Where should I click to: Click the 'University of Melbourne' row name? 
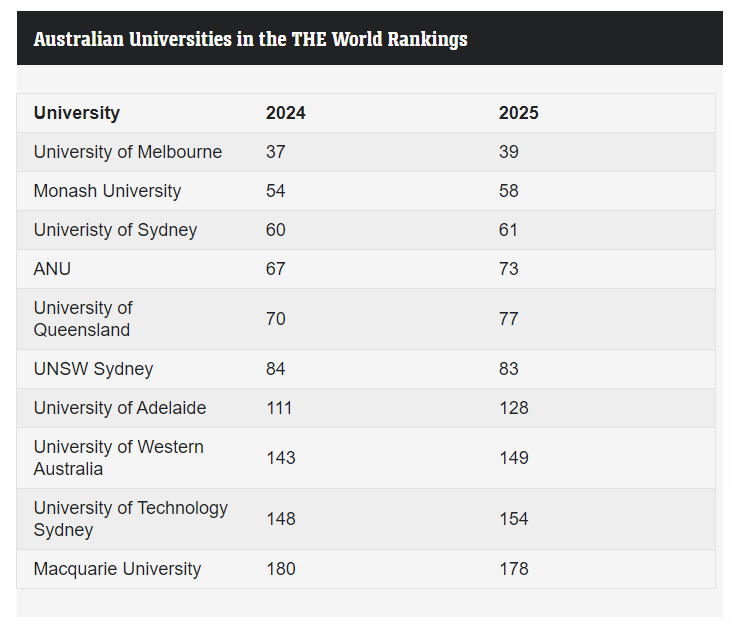coord(128,152)
